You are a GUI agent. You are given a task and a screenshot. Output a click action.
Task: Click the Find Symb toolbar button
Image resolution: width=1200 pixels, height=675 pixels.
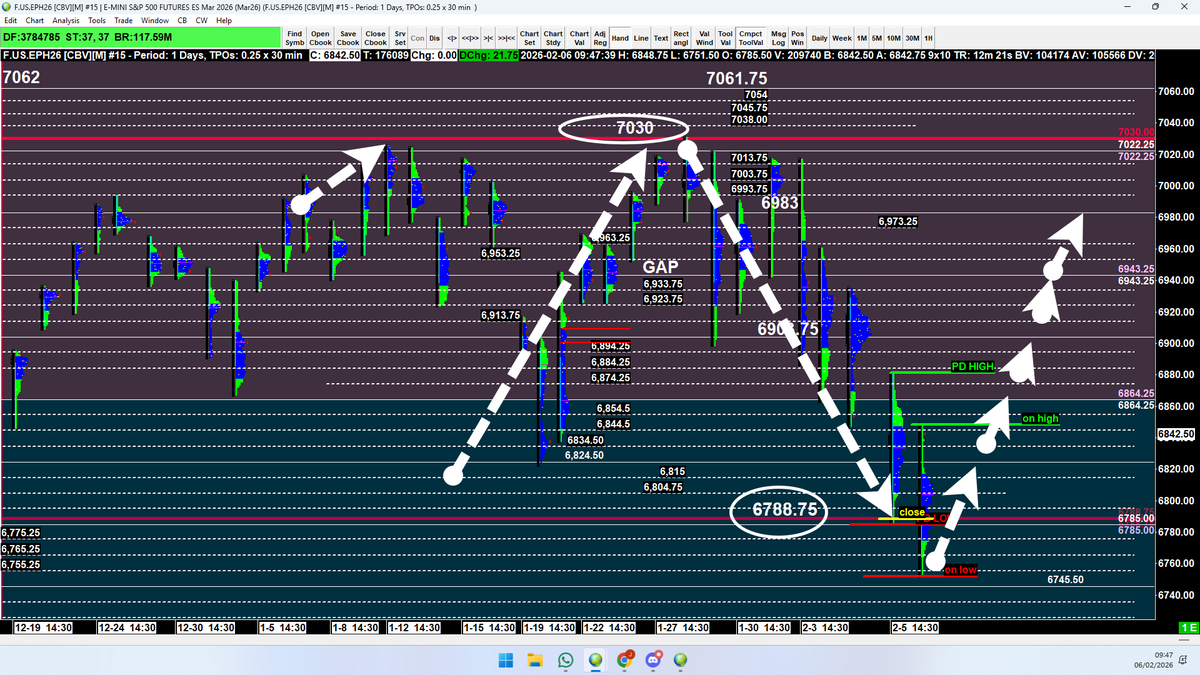pyautogui.click(x=295, y=38)
